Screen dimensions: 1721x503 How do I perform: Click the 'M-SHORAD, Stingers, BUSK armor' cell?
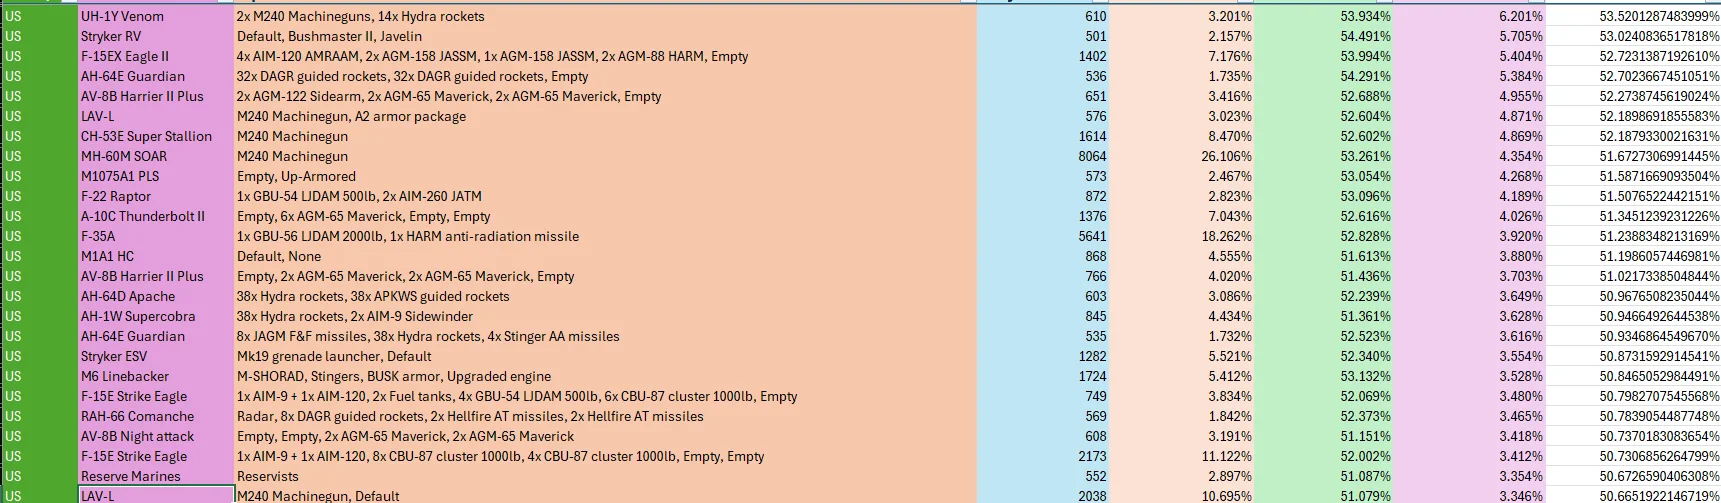click(605, 376)
